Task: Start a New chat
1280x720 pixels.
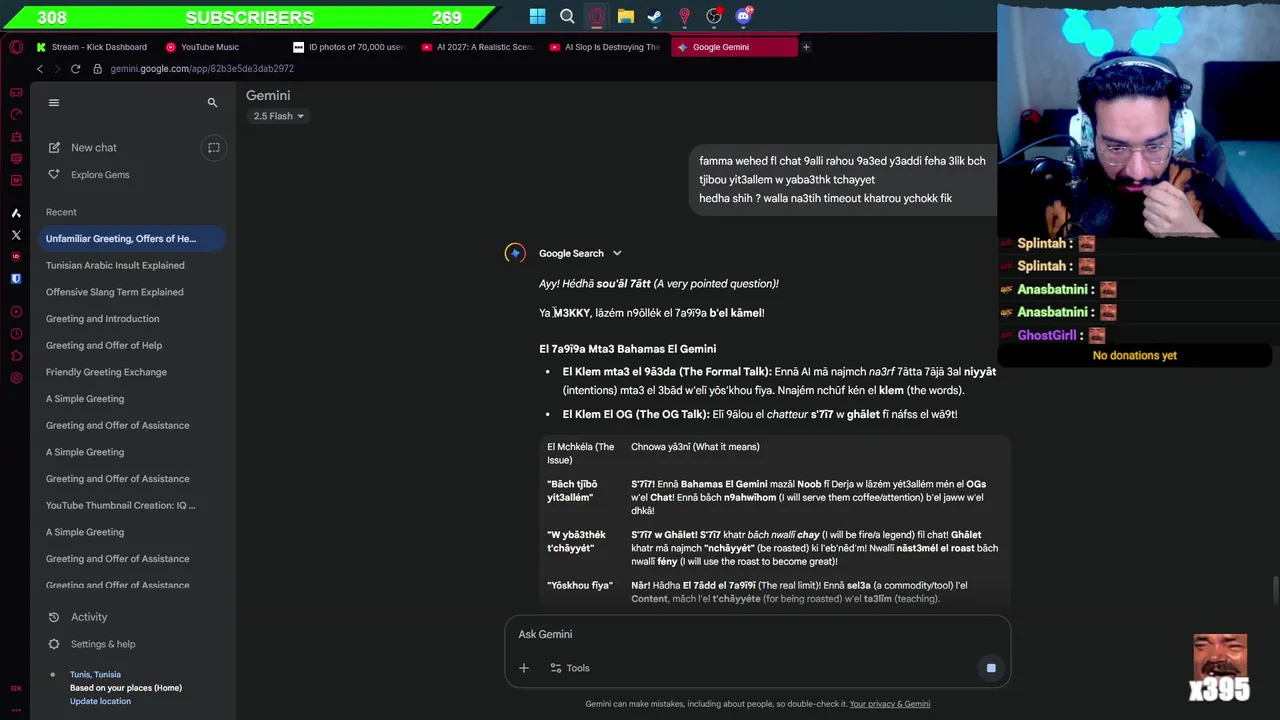Action: point(94,147)
